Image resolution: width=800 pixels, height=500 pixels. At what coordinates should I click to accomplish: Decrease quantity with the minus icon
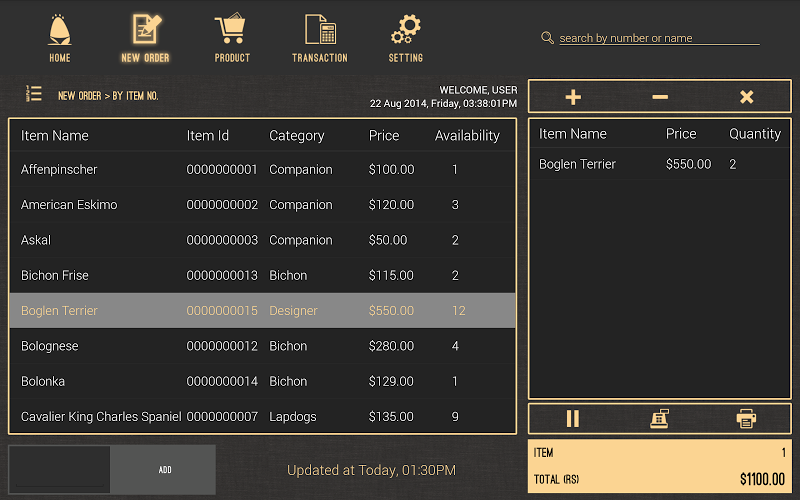click(x=660, y=97)
